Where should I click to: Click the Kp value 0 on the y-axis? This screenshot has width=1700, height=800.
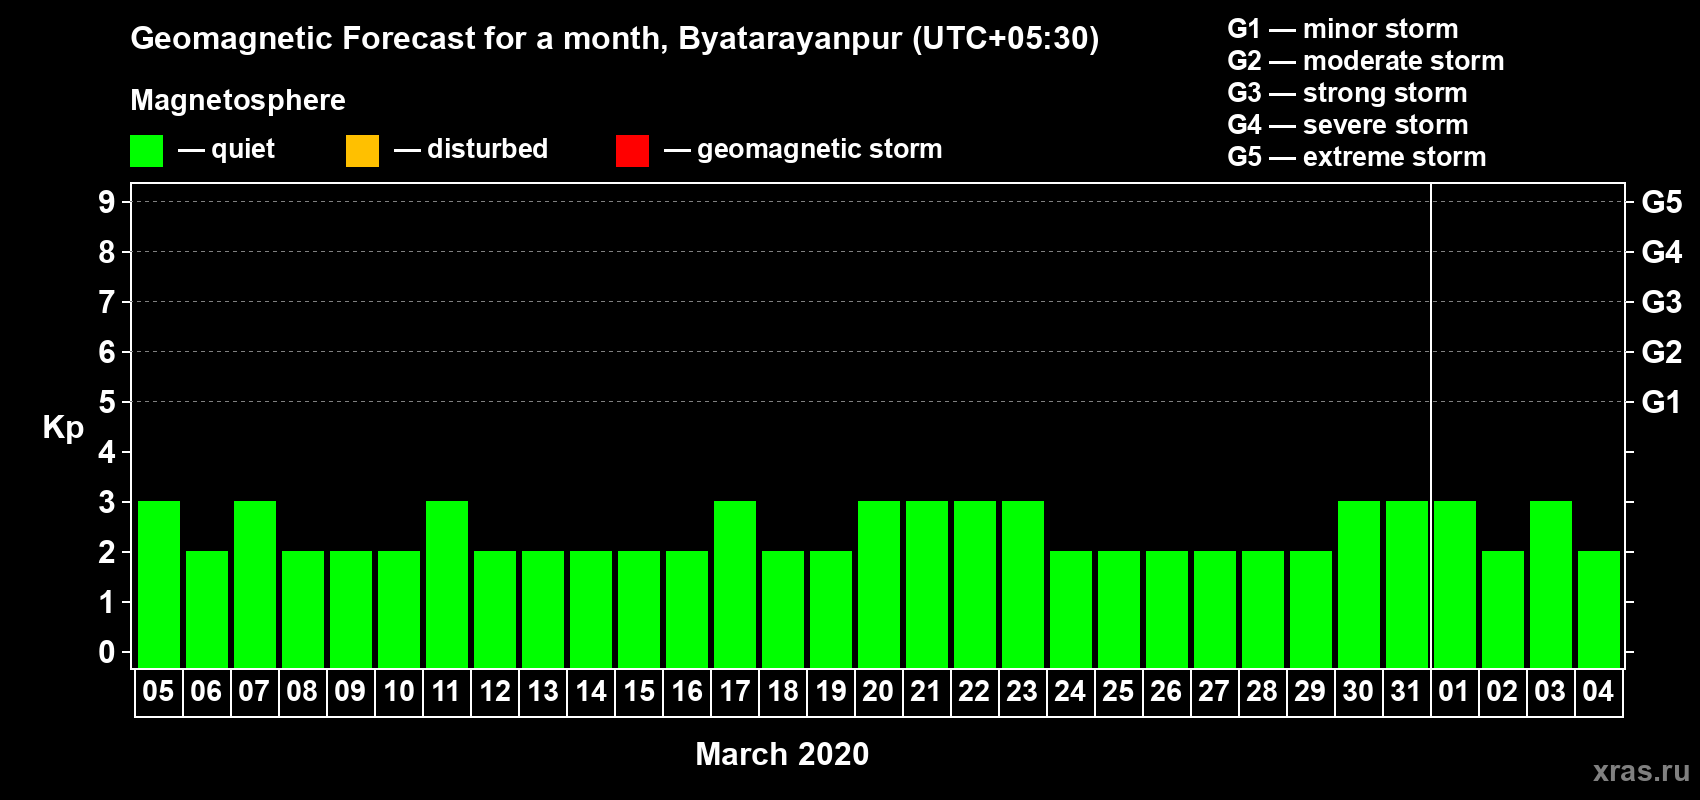[x=107, y=653]
